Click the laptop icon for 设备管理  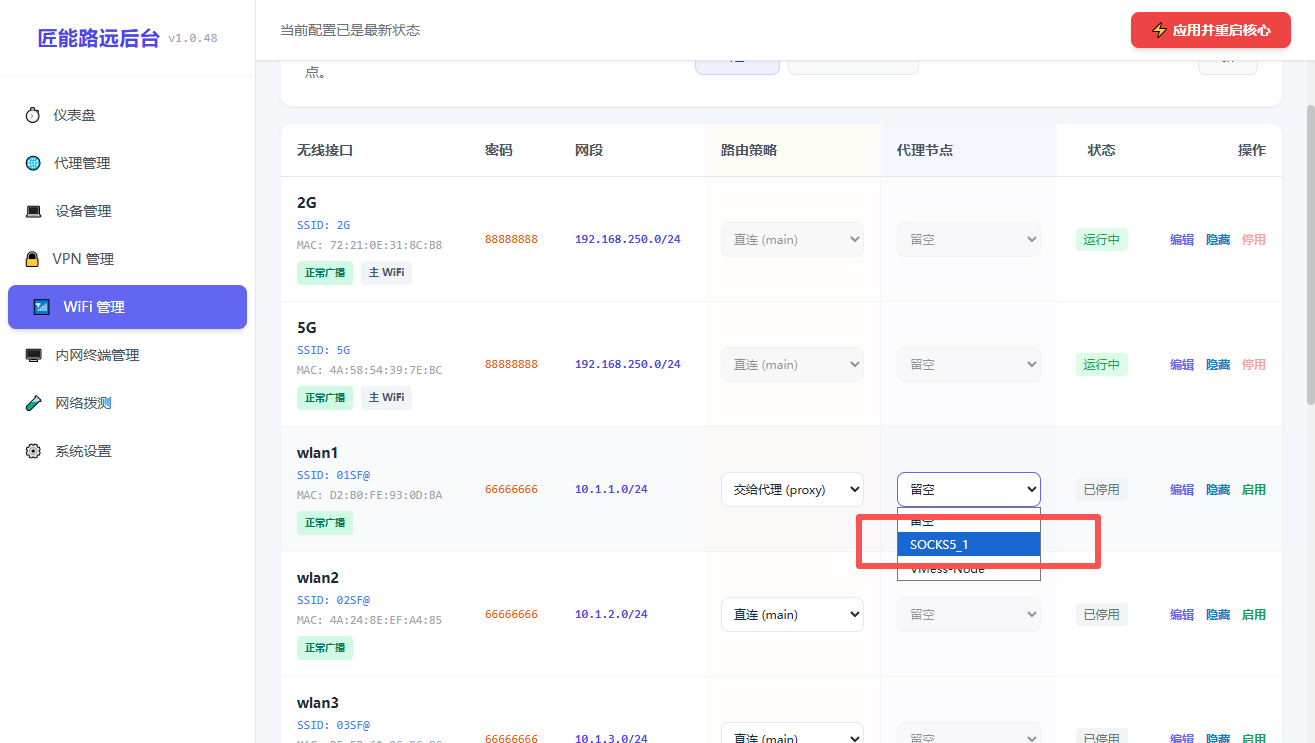[x=34, y=211]
